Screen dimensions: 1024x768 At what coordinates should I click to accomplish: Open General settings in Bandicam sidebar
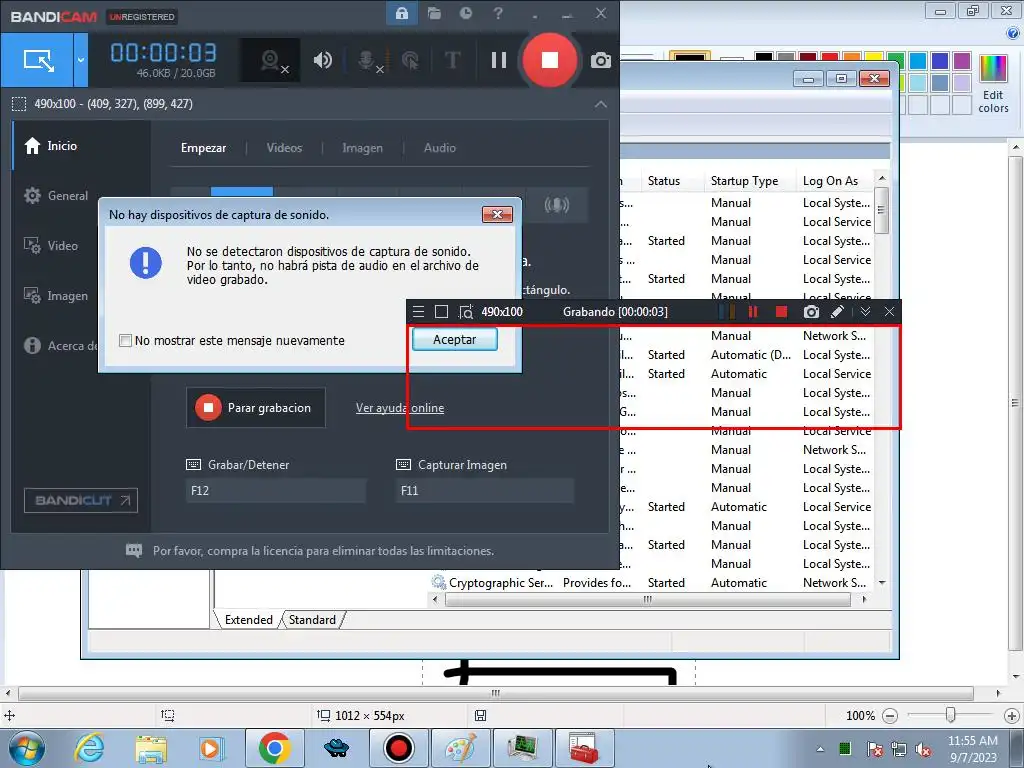click(56, 195)
